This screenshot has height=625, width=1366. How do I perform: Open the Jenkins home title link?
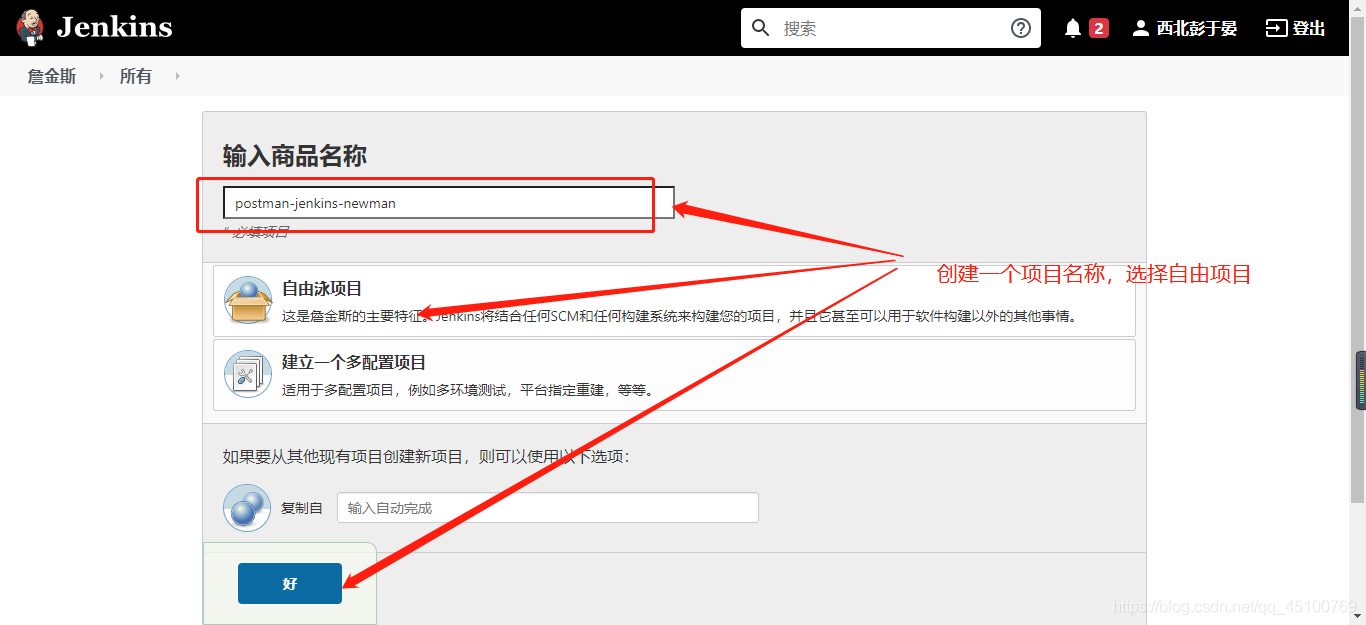(x=114, y=28)
